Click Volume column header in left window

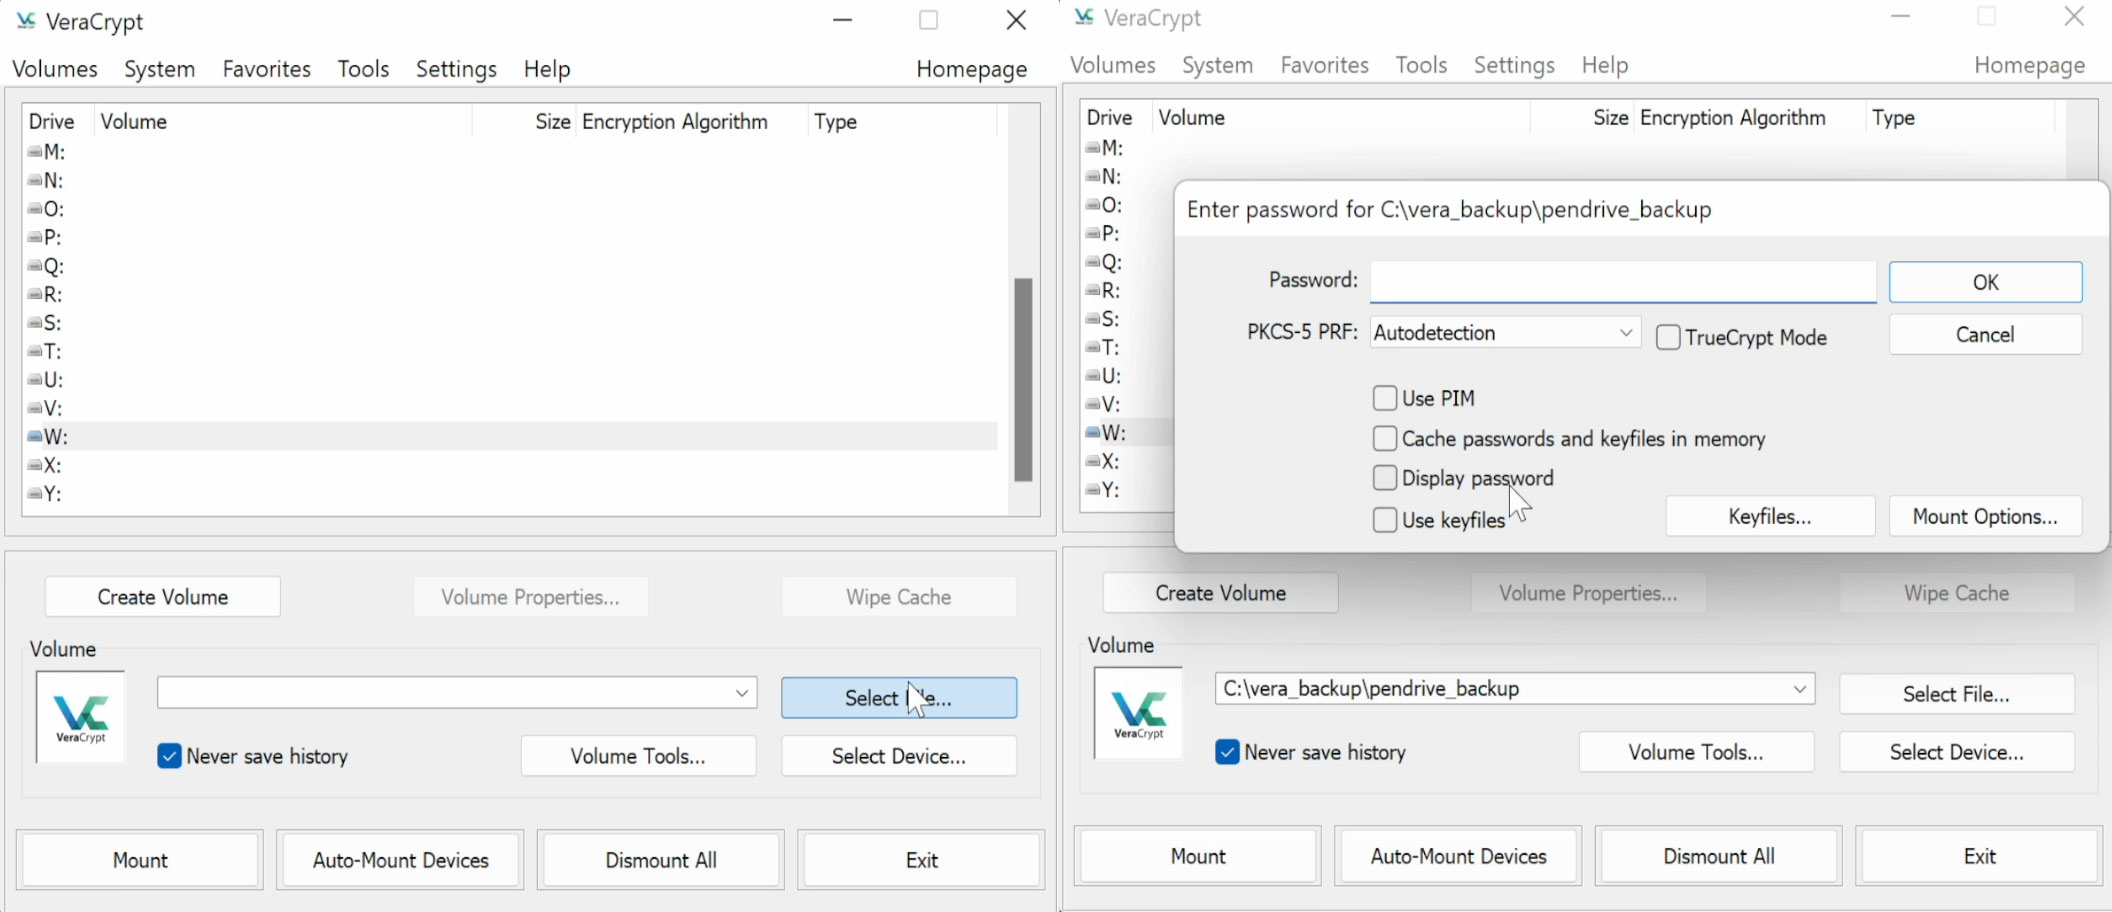(284, 122)
